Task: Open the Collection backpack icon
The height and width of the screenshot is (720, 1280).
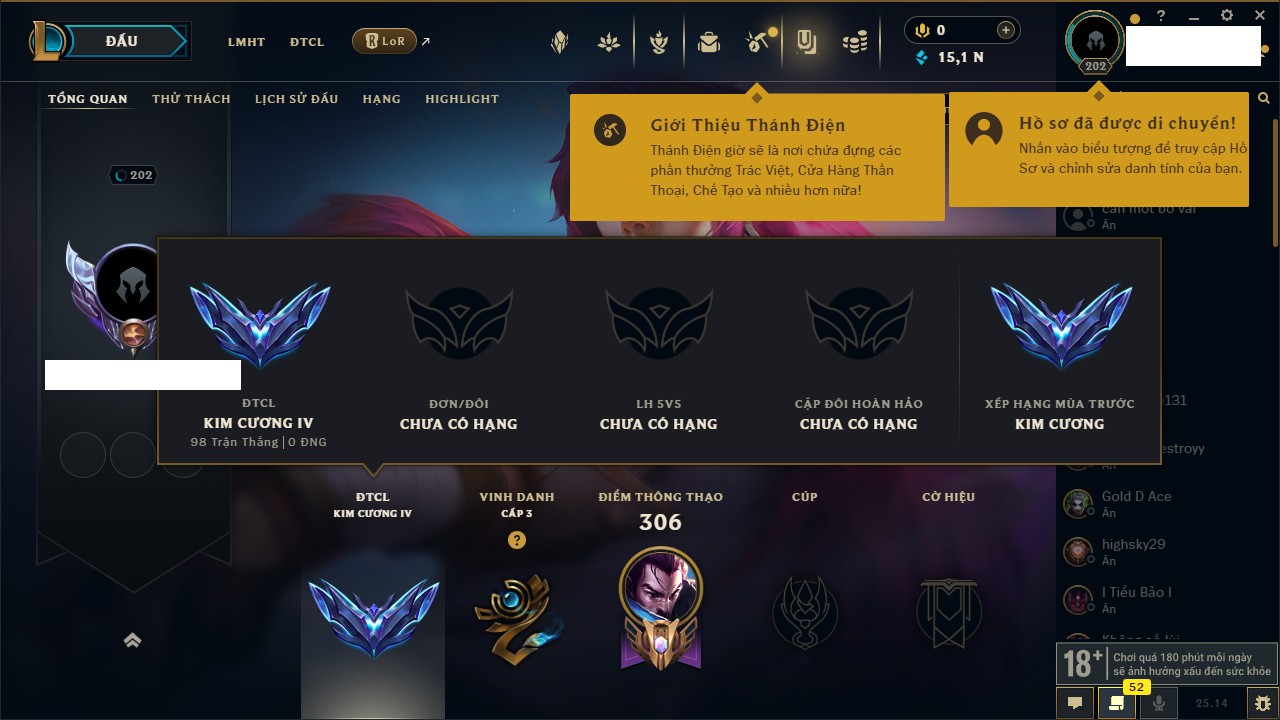Action: click(709, 42)
